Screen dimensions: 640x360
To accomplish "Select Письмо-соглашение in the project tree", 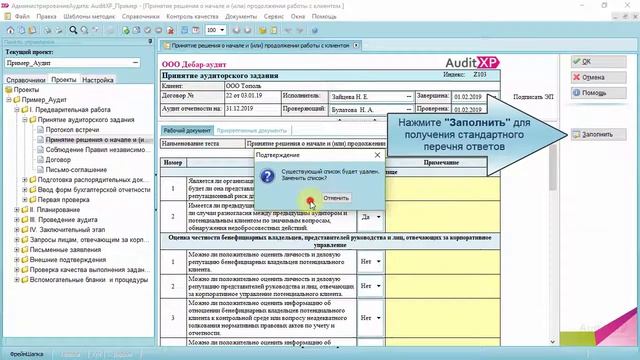I will [76, 170].
